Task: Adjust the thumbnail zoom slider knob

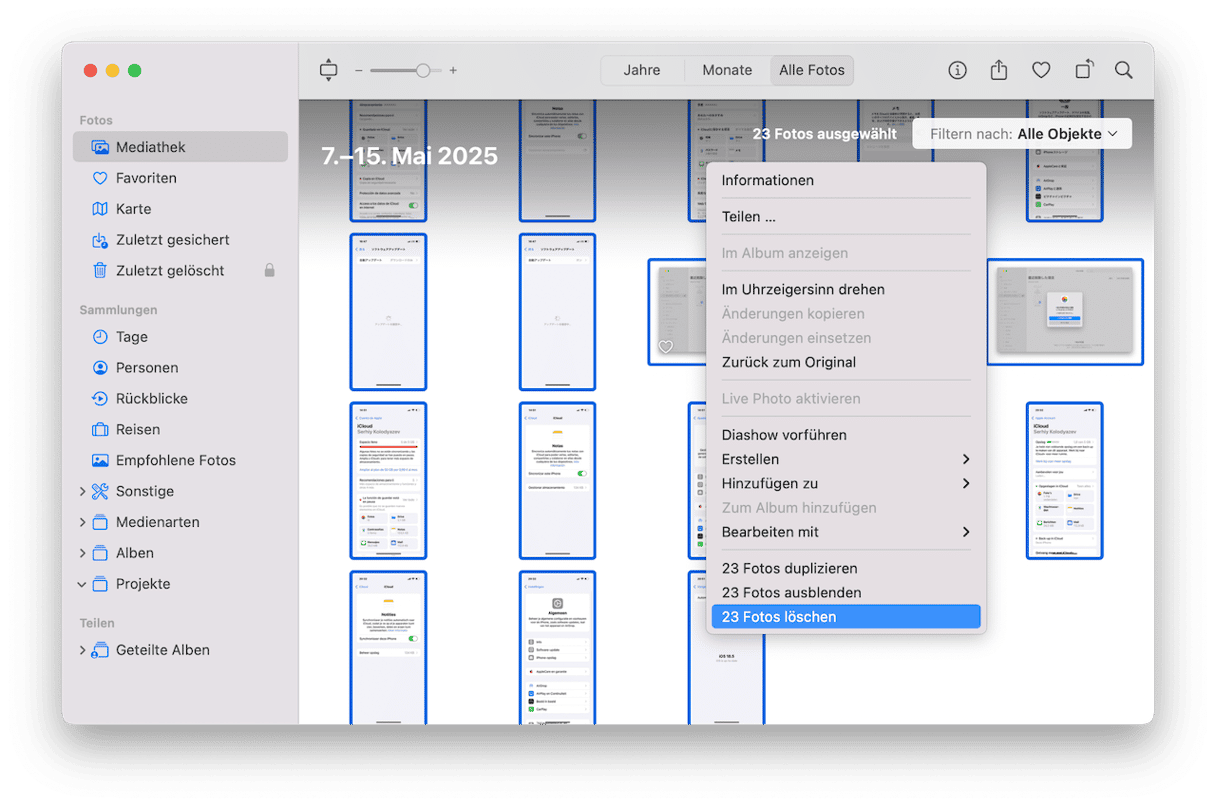Action: coord(423,71)
